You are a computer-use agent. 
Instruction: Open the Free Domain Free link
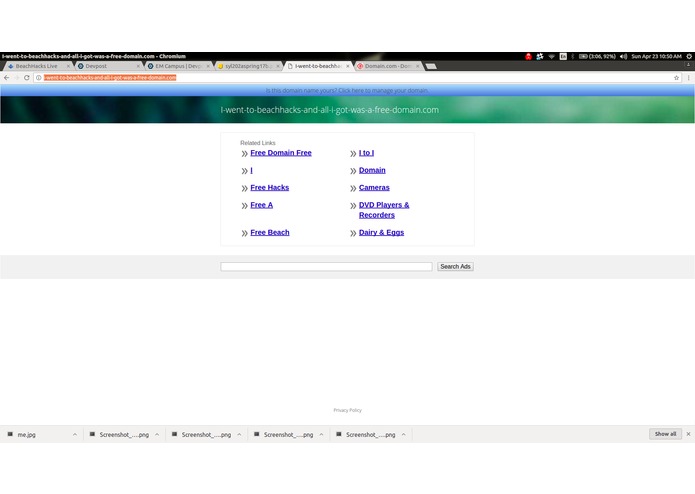pos(281,153)
